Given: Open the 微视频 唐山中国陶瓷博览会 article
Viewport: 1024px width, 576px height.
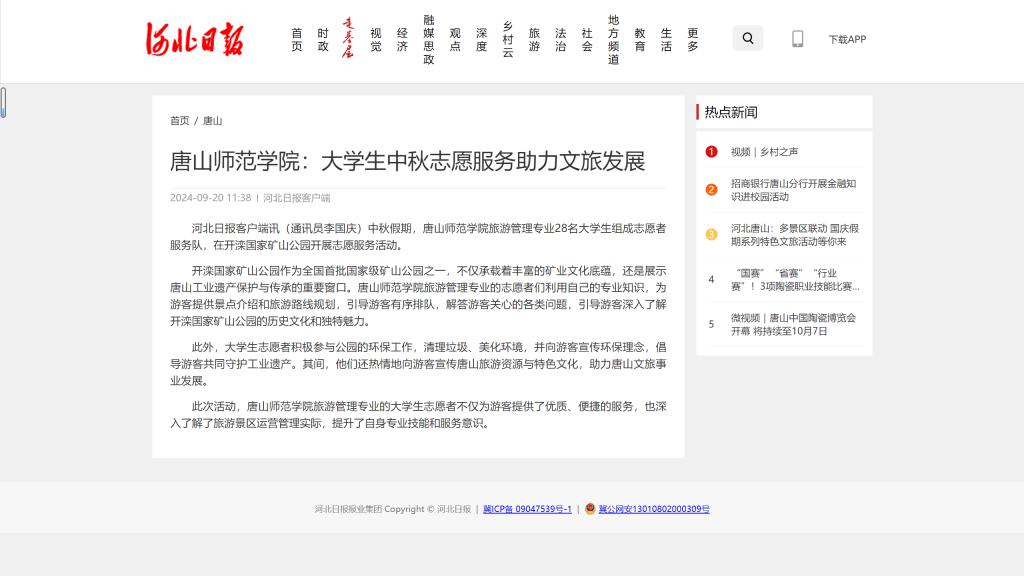Looking at the screenshot, I should coord(793,324).
